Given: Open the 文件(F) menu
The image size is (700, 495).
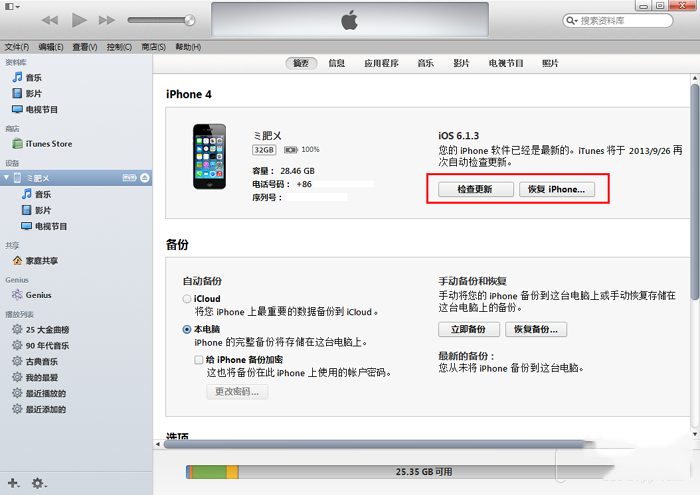Looking at the screenshot, I should [17, 47].
